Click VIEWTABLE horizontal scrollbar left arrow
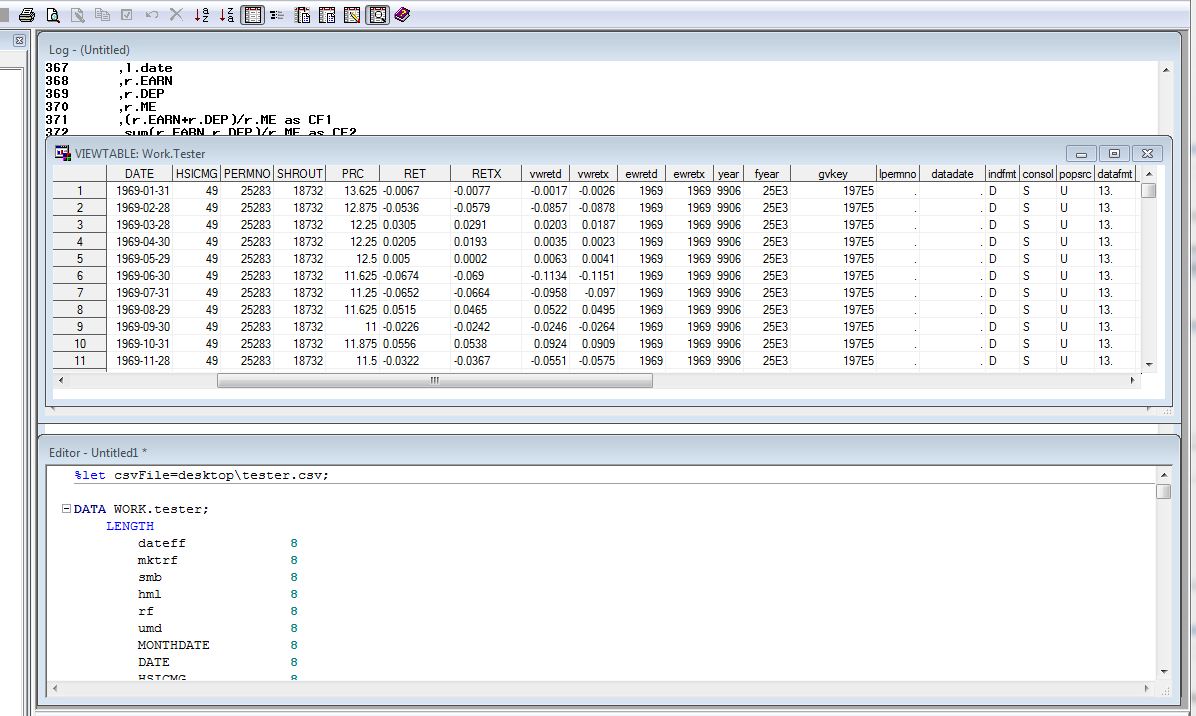This screenshot has height=716, width=1196. tap(61, 380)
